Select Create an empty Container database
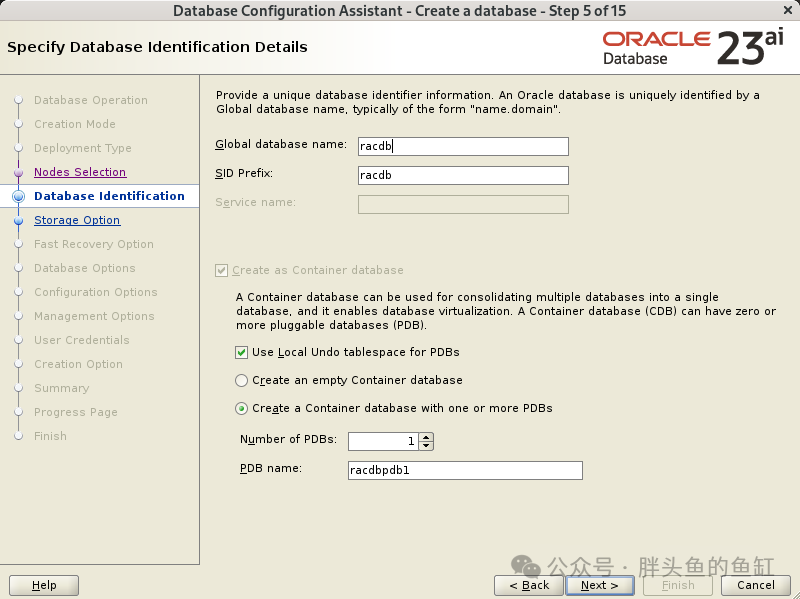800x599 pixels. (241, 380)
